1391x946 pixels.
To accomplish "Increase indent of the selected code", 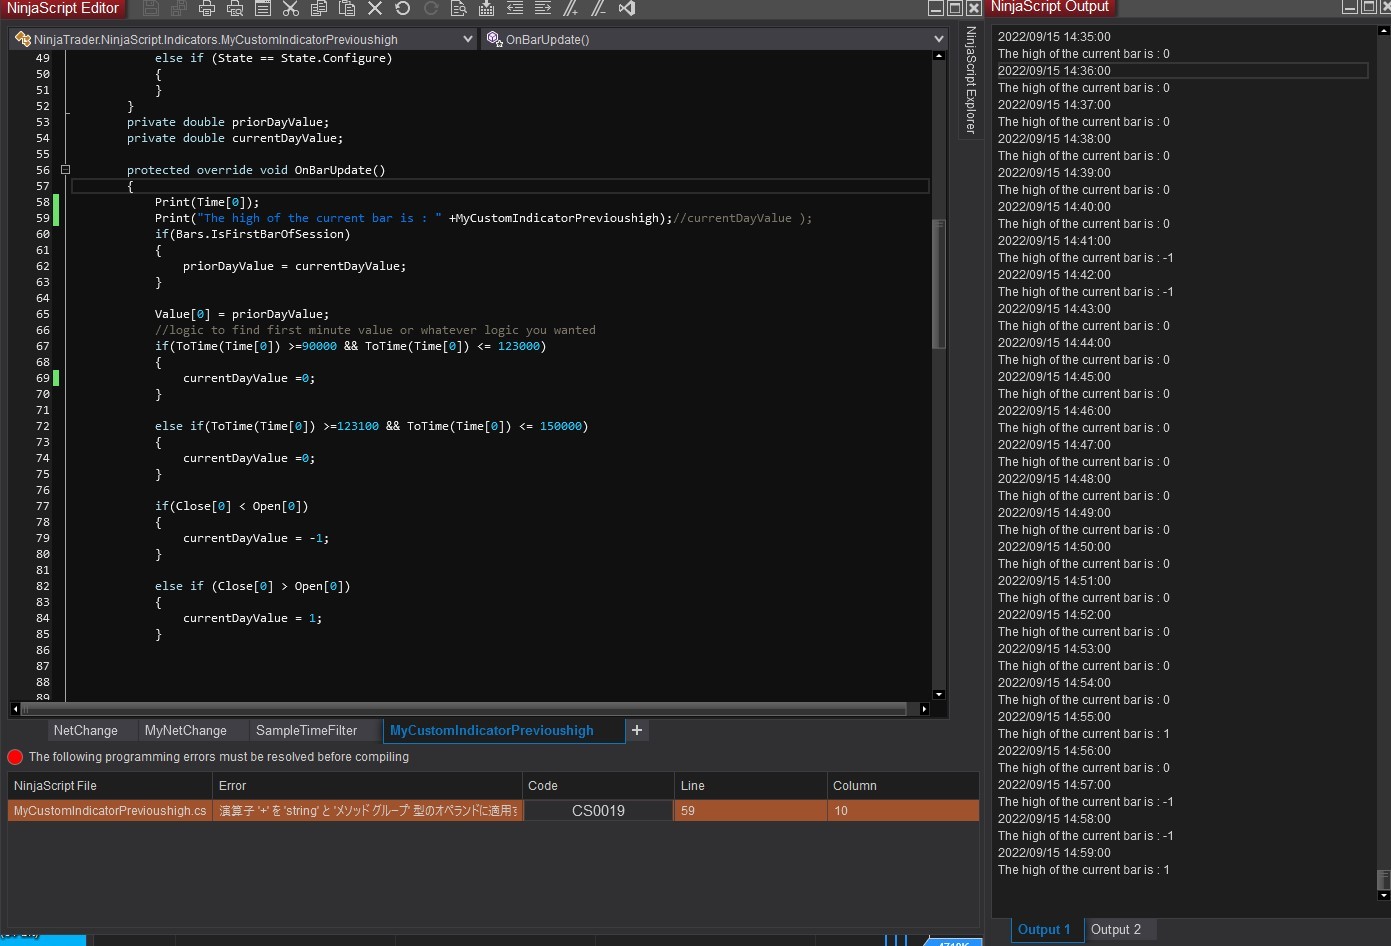I will (x=543, y=9).
